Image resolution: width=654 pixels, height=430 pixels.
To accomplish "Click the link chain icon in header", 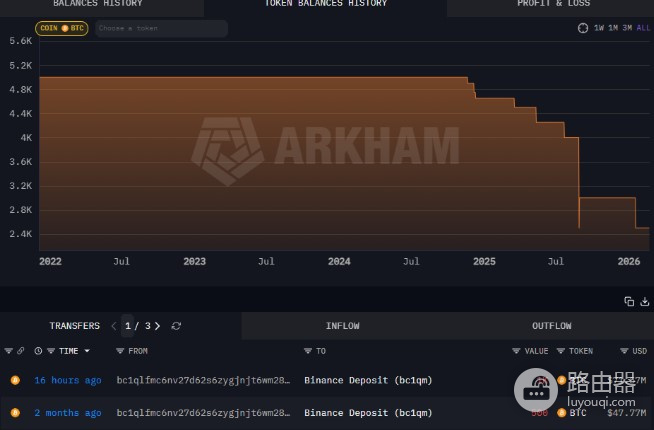I will click(20, 351).
